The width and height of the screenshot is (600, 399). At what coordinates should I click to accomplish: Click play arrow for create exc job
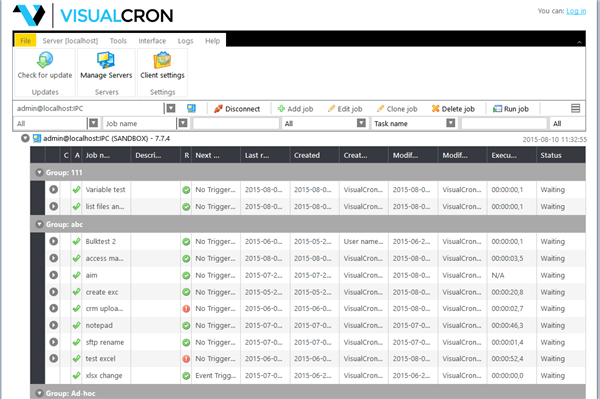[54, 292]
